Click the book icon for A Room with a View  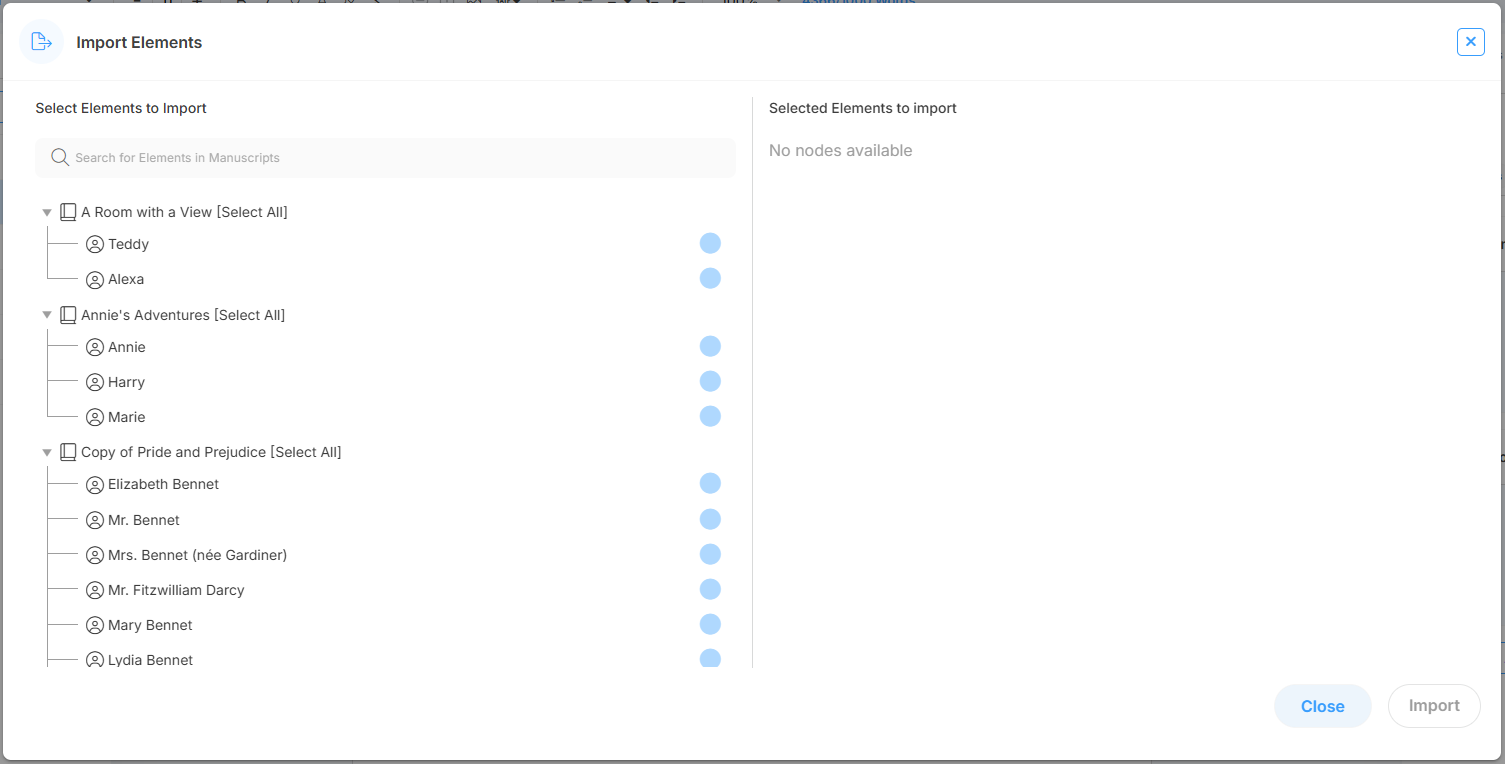[x=68, y=212]
